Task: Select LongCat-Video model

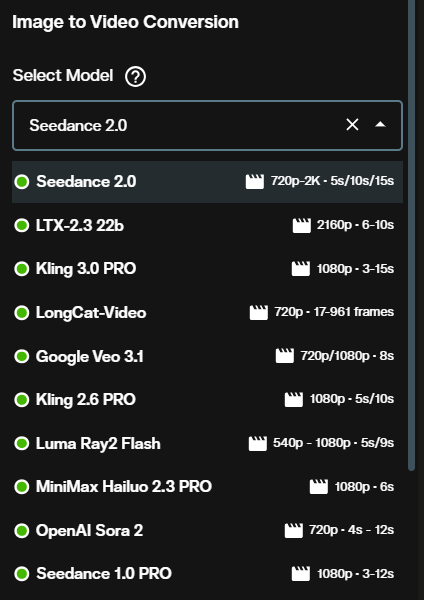Action: point(207,313)
